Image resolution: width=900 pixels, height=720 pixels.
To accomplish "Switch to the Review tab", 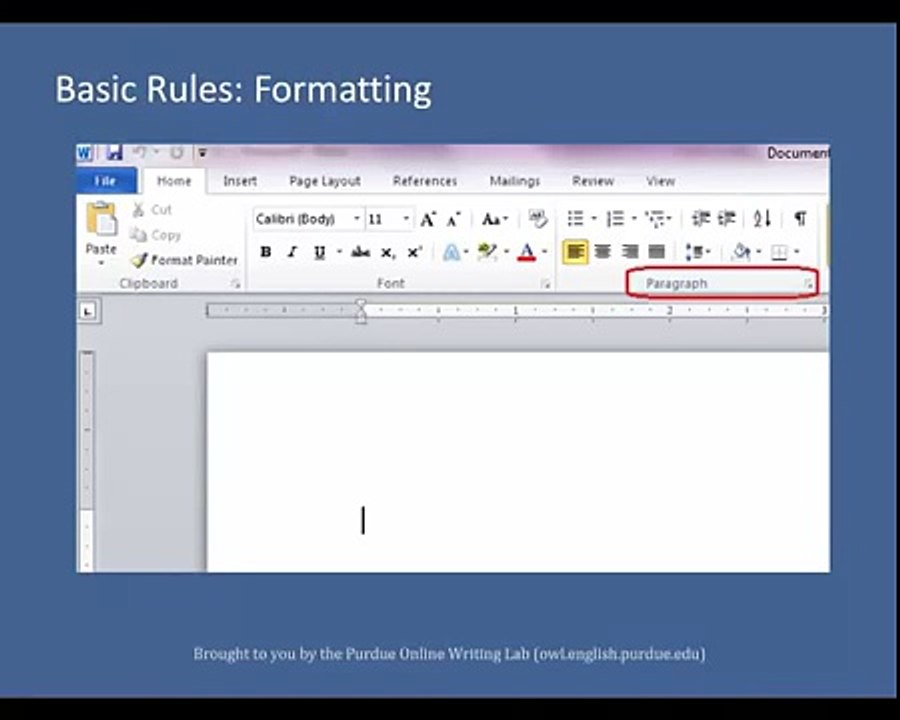I will click(x=593, y=181).
